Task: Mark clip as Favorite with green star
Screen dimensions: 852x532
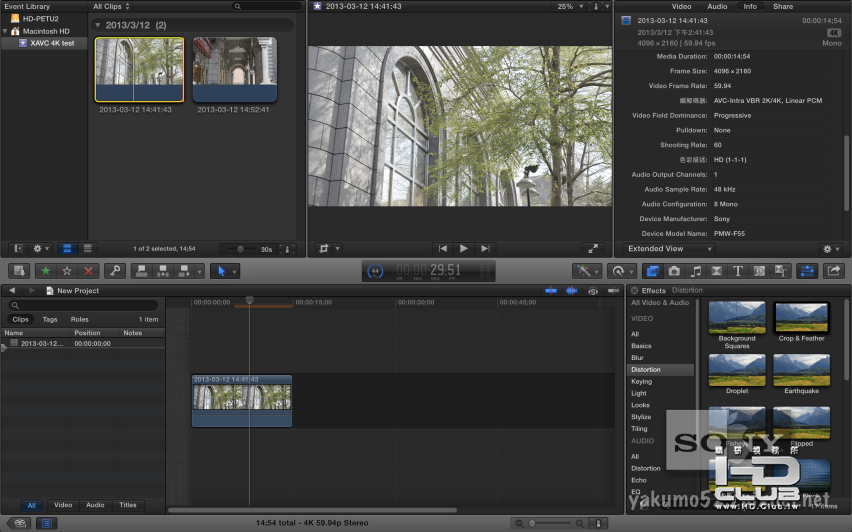Action: (45, 271)
